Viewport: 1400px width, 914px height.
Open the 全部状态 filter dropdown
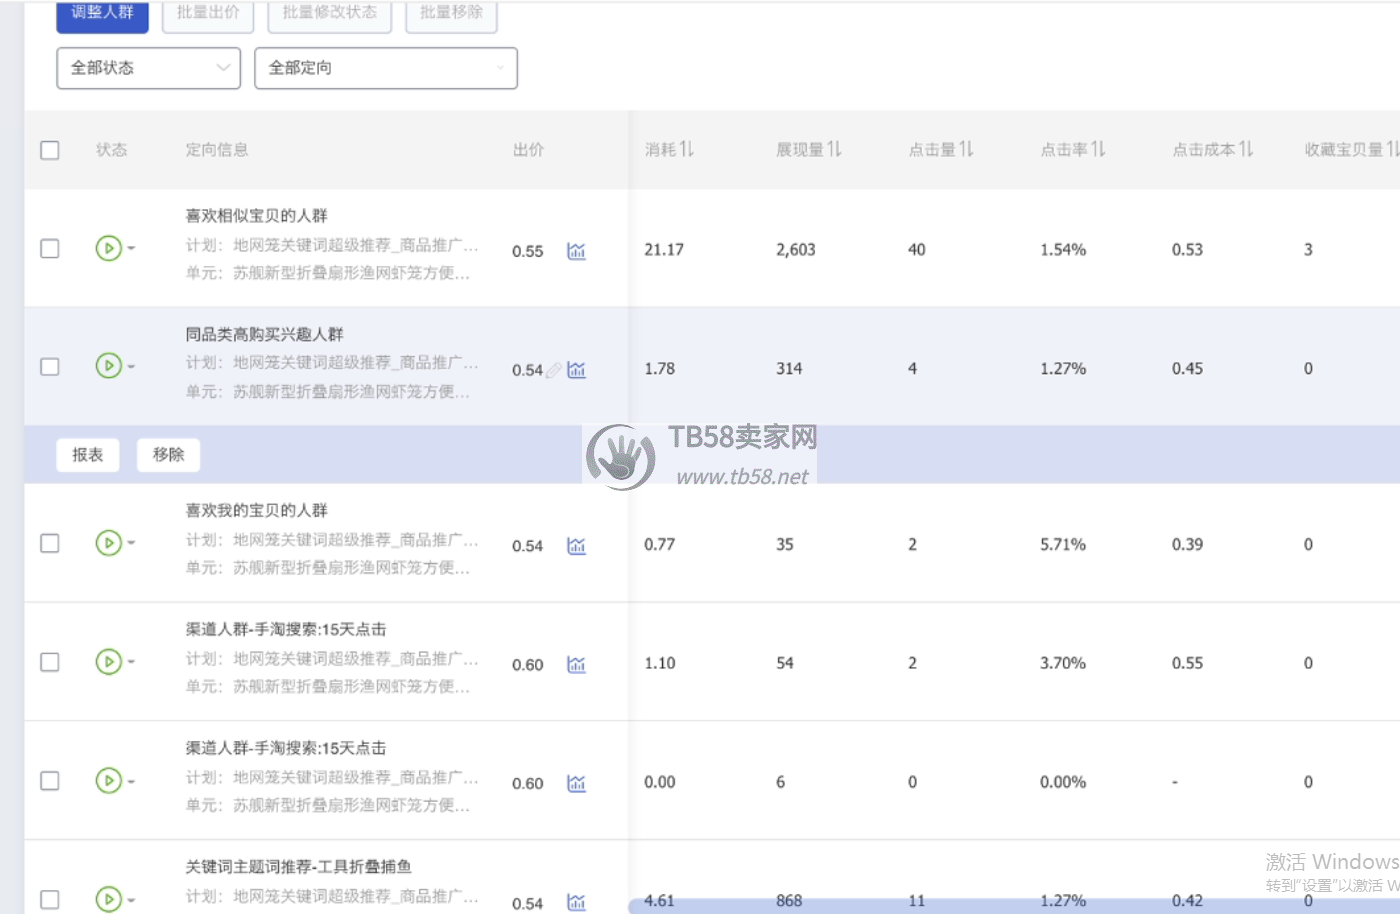pos(148,68)
